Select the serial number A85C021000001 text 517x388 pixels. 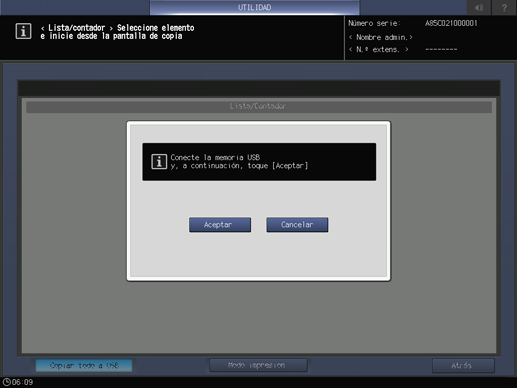[451, 23]
